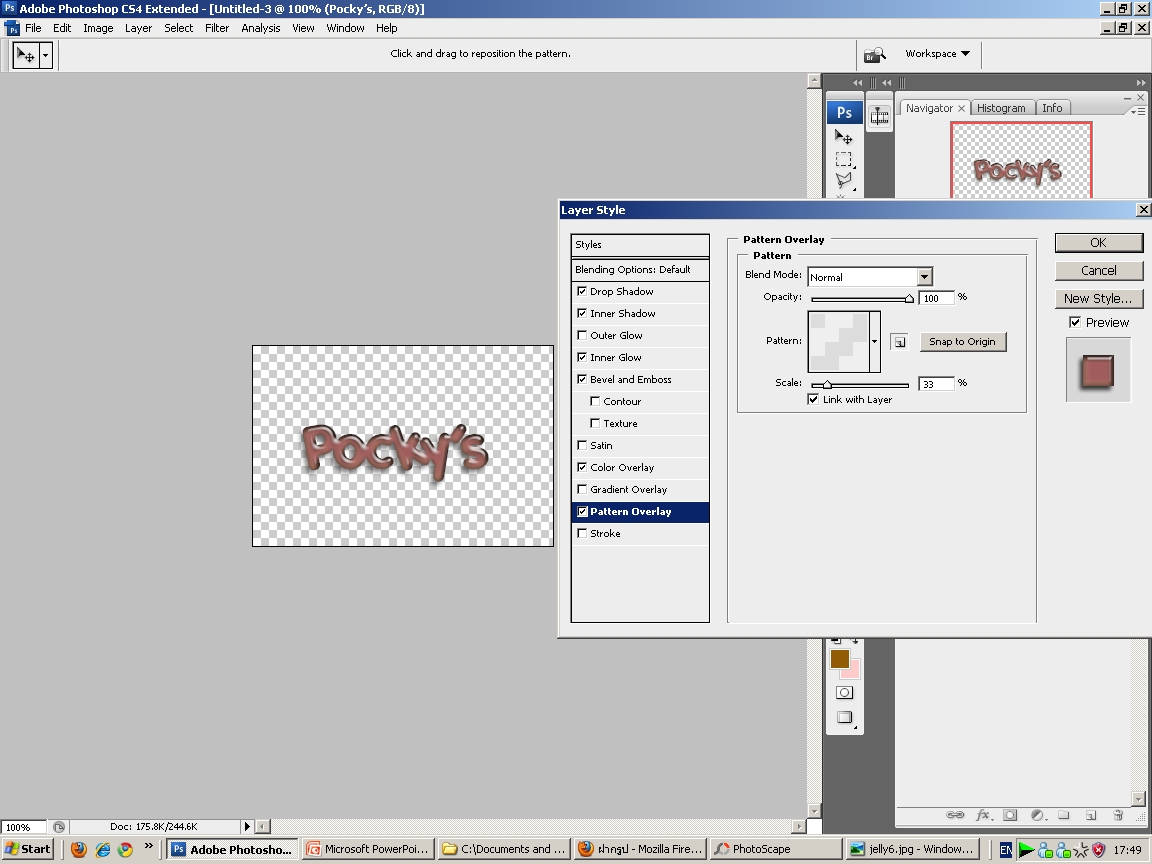This screenshot has width=1152, height=864.
Task: Click the EN language indicator
Action: click(x=1006, y=850)
